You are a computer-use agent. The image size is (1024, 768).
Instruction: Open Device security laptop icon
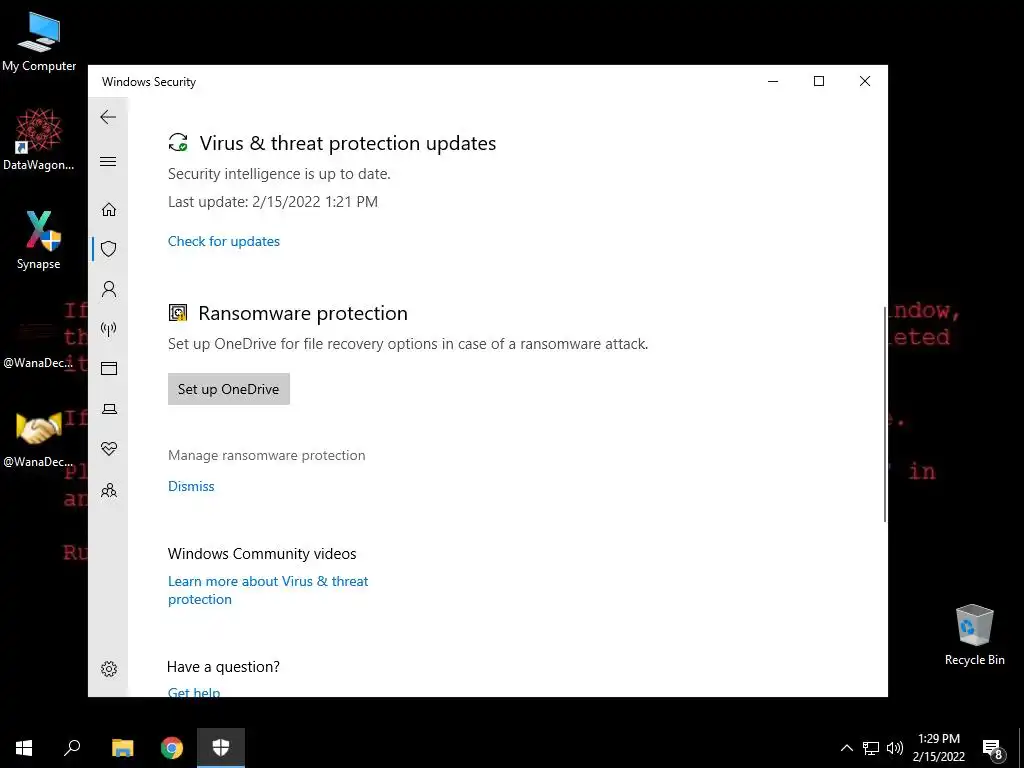point(109,409)
